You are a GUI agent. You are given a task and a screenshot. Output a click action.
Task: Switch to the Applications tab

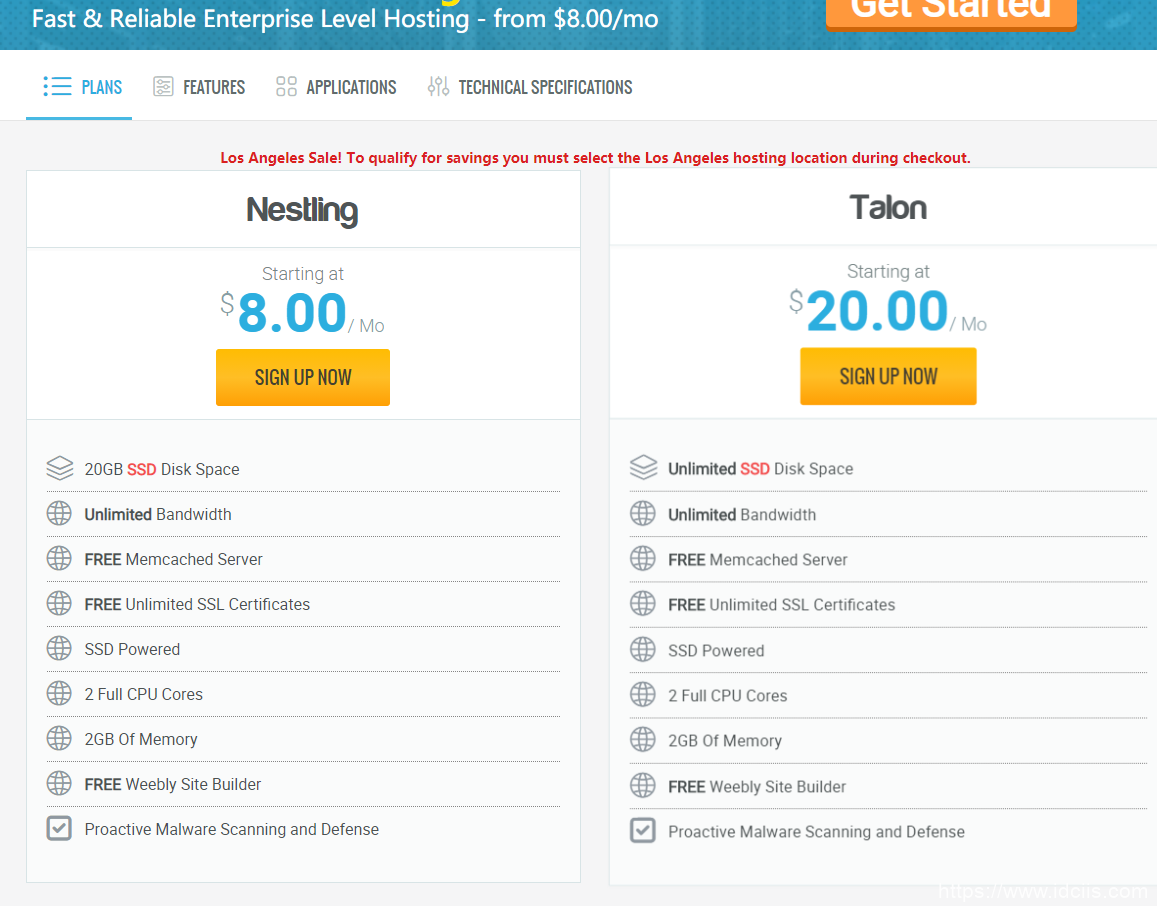click(350, 87)
